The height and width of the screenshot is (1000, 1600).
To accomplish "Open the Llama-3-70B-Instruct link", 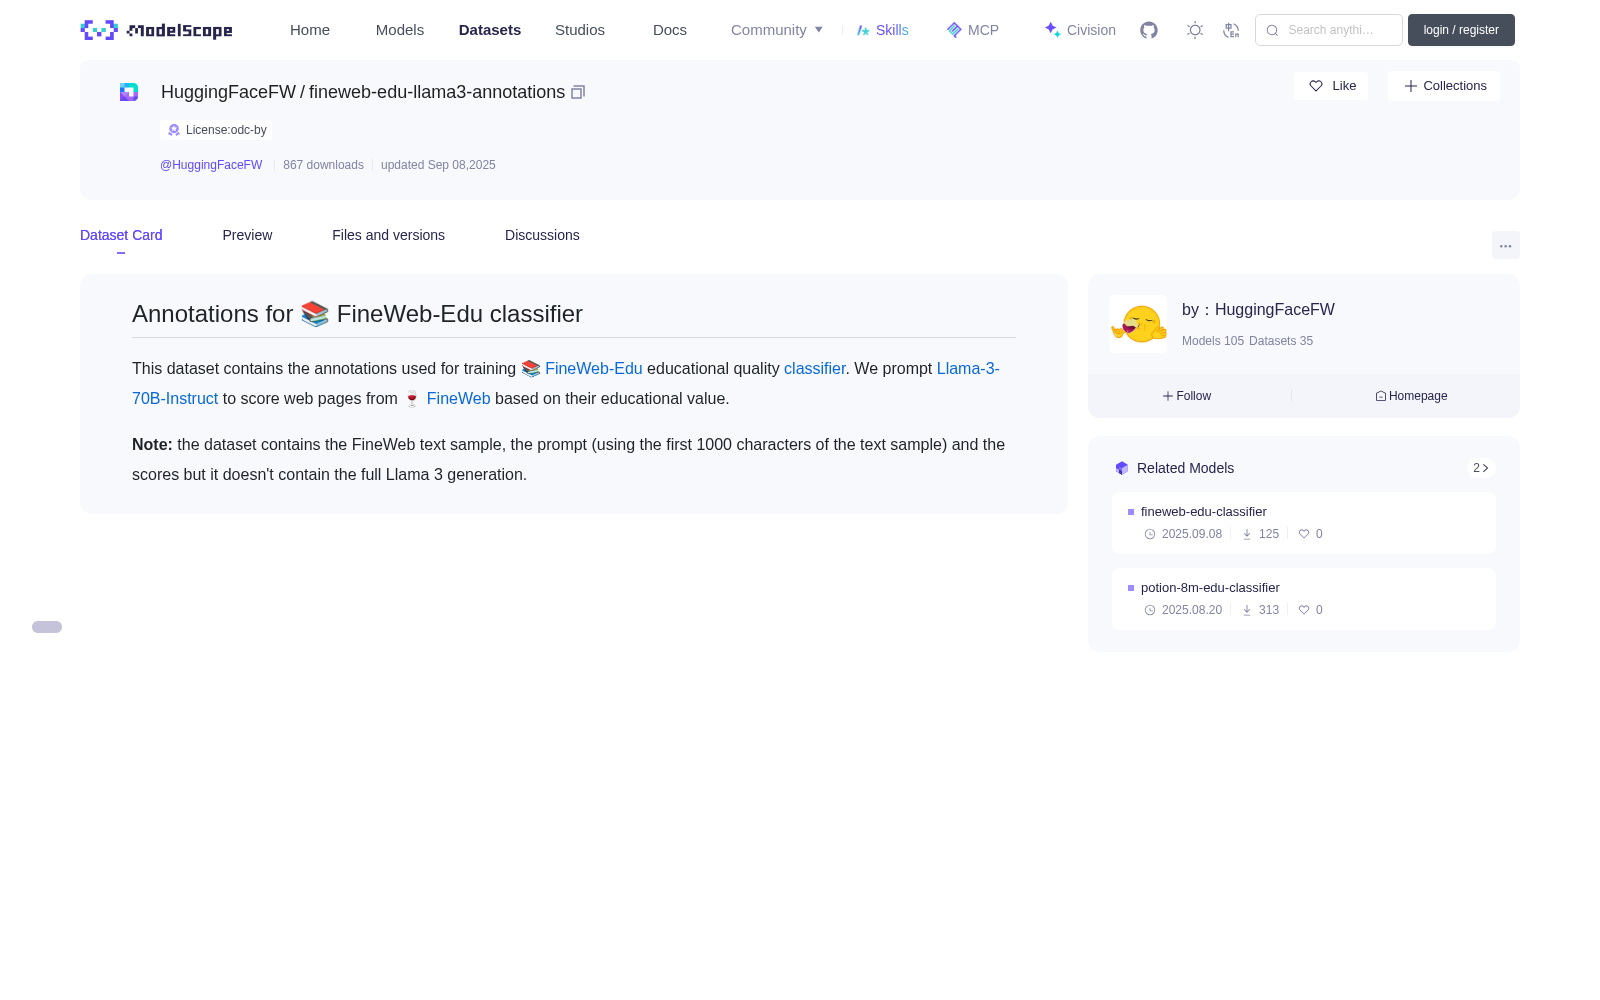I will pyautogui.click(x=968, y=368).
